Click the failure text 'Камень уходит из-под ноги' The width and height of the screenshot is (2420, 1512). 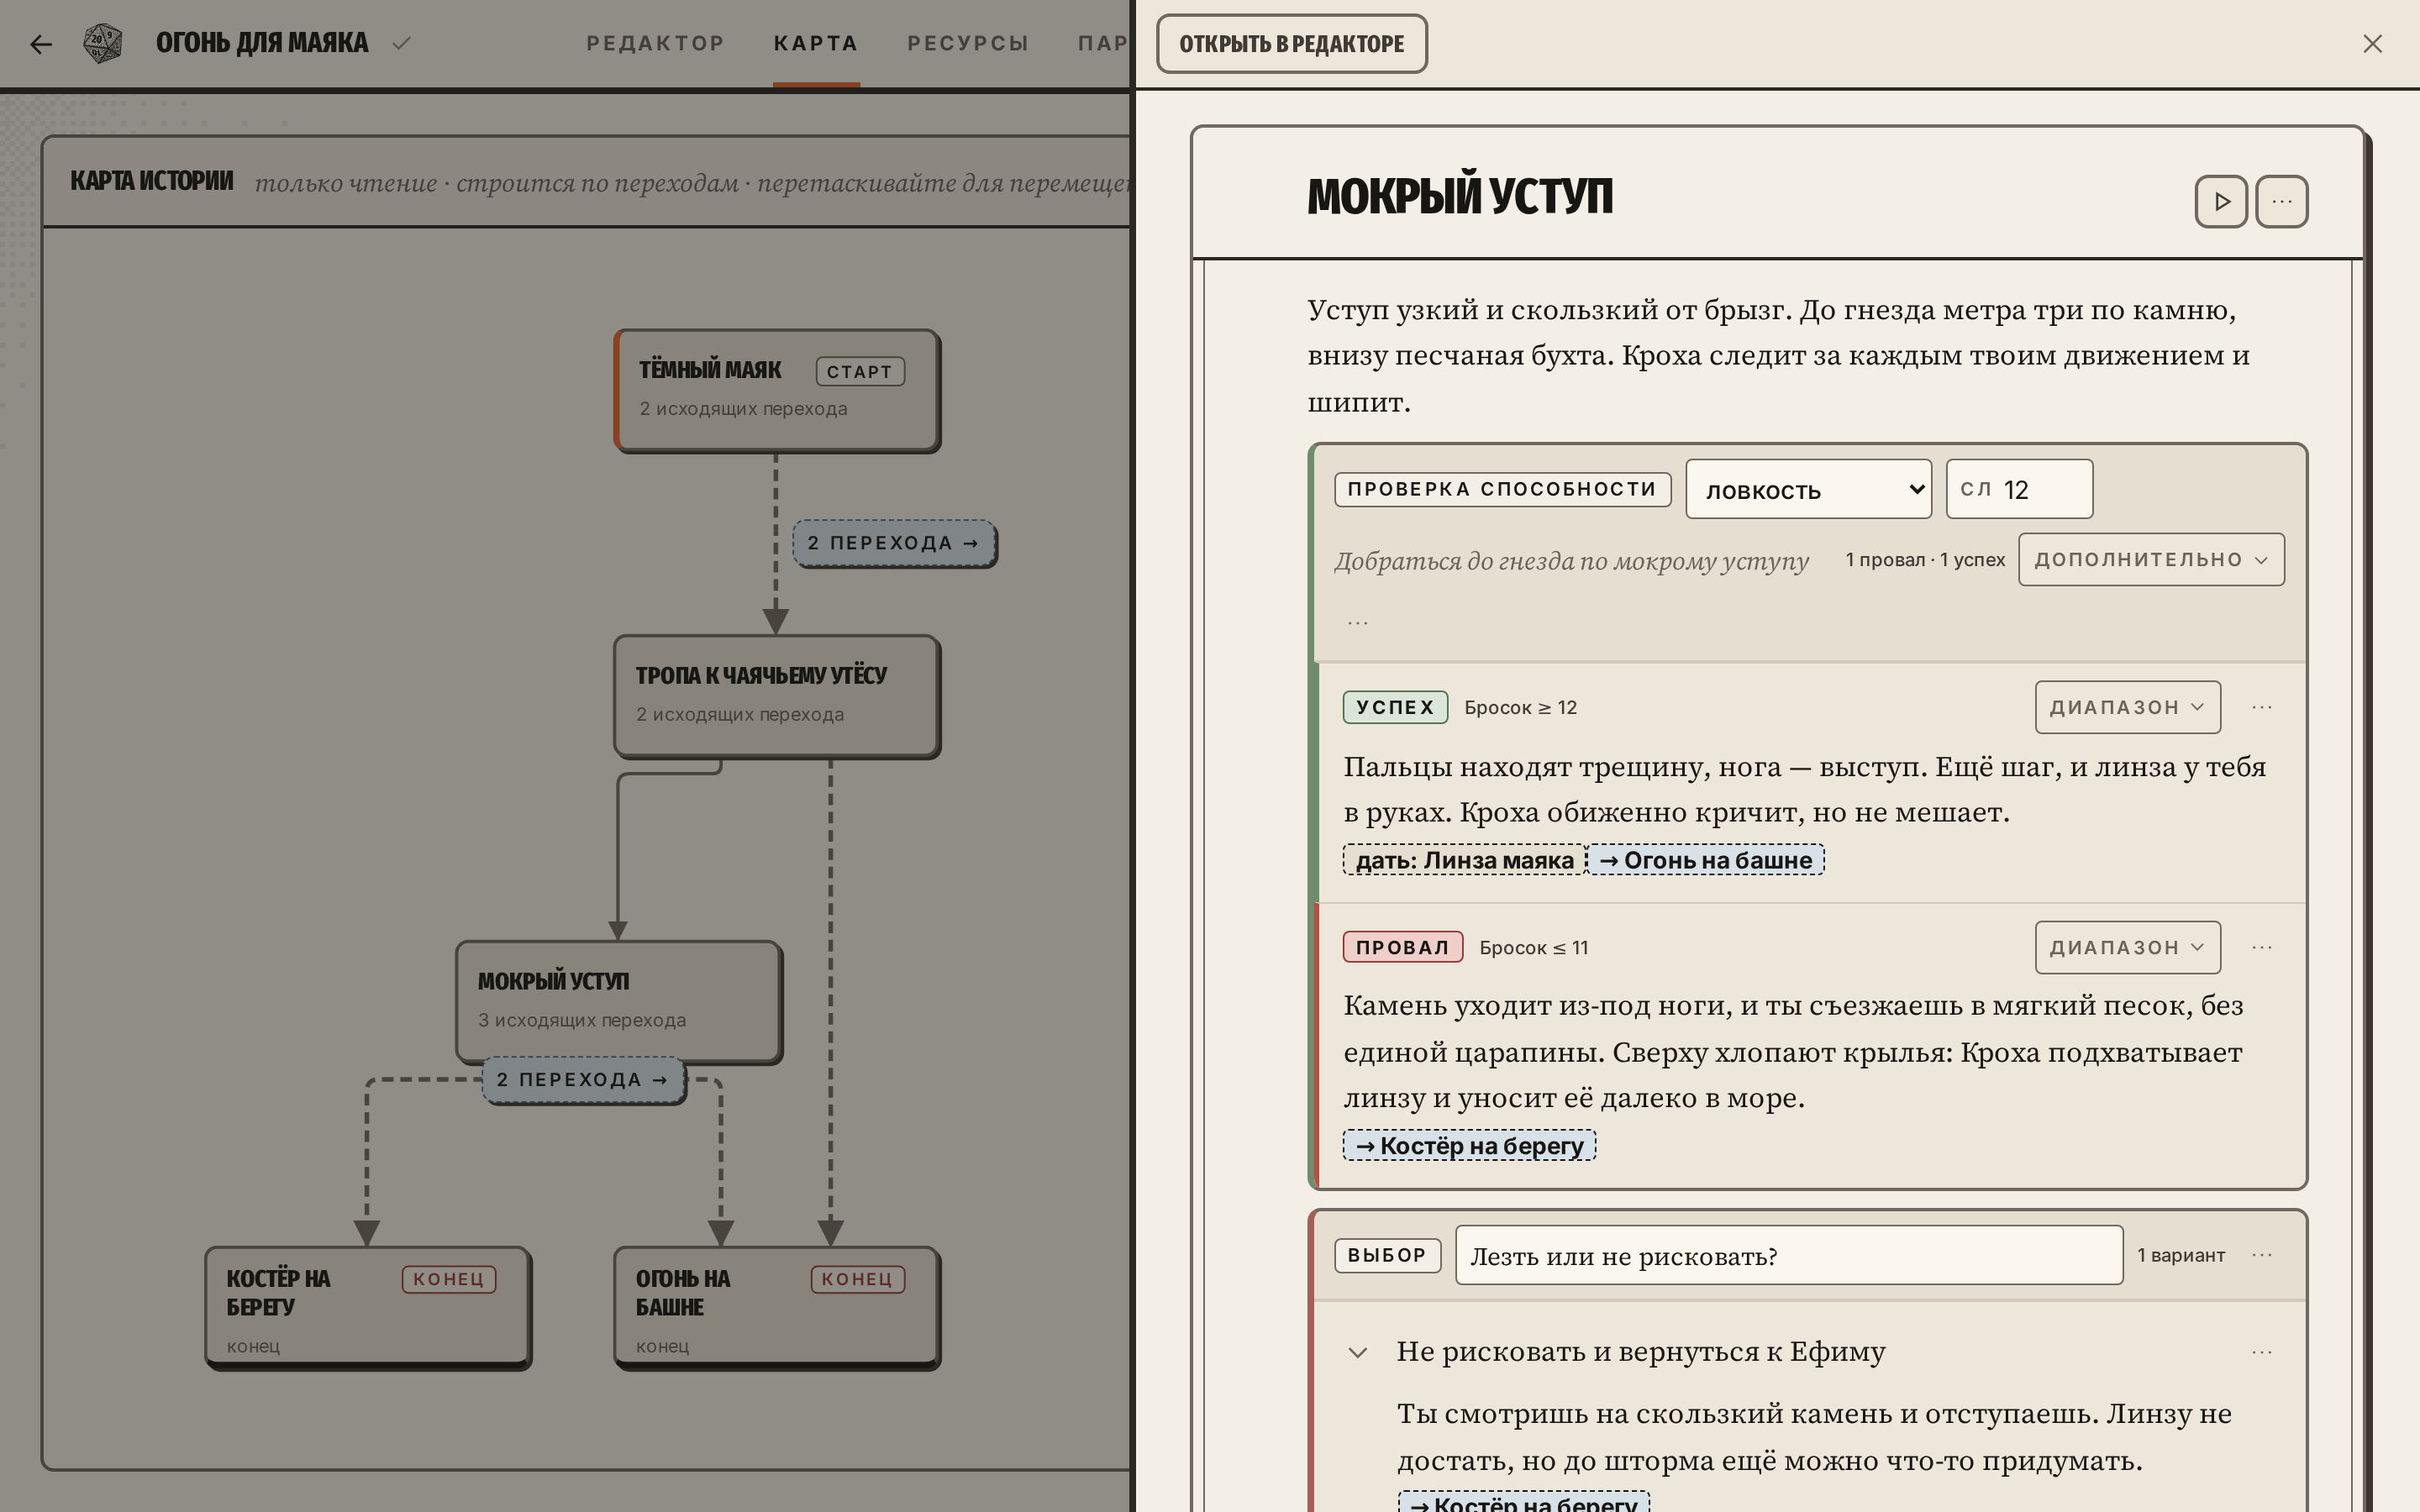[x=1794, y=1052]
